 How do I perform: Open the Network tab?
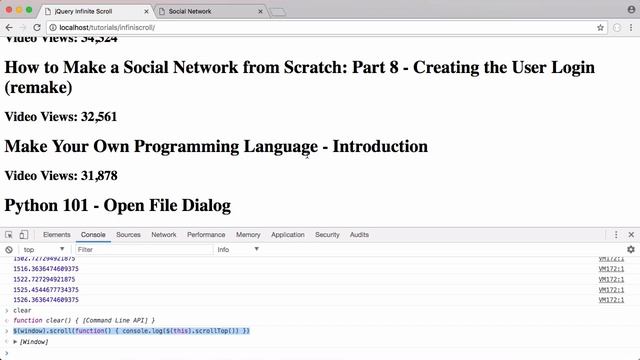click(164, 235)
